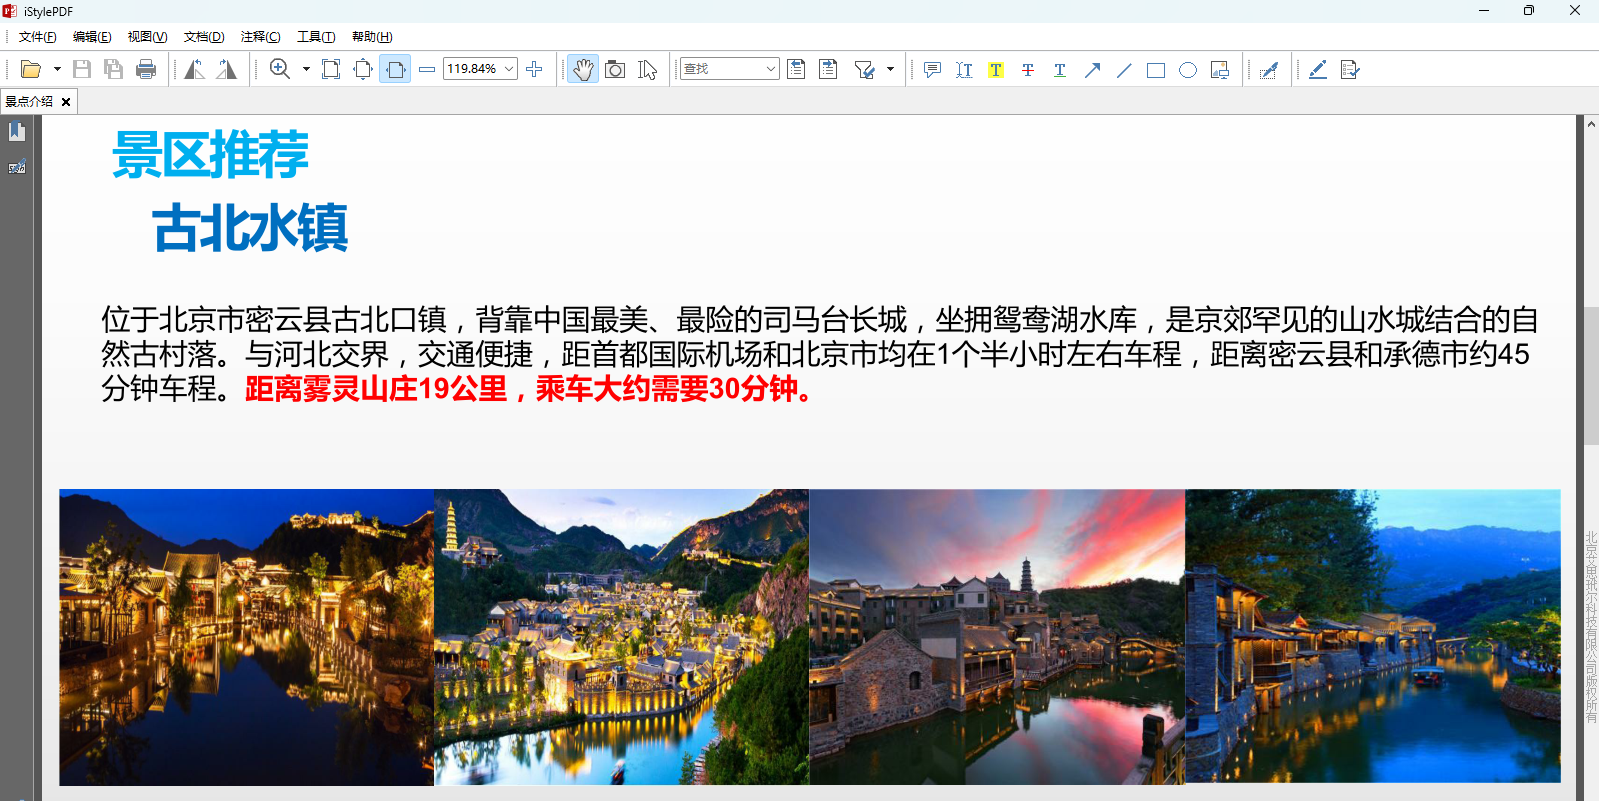Click the vertical scrollbar thumb

pyautogui.click(x=1590, y=375)
